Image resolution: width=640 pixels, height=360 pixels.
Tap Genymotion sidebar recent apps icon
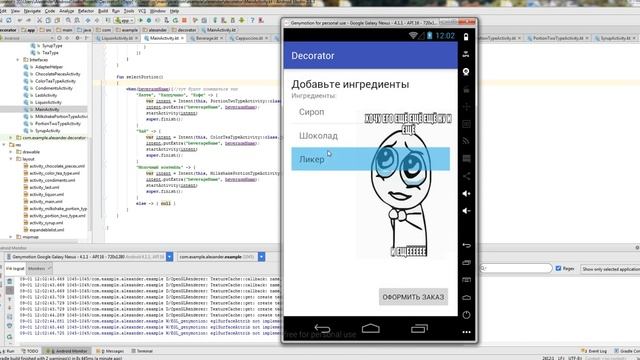coord(466,262)
